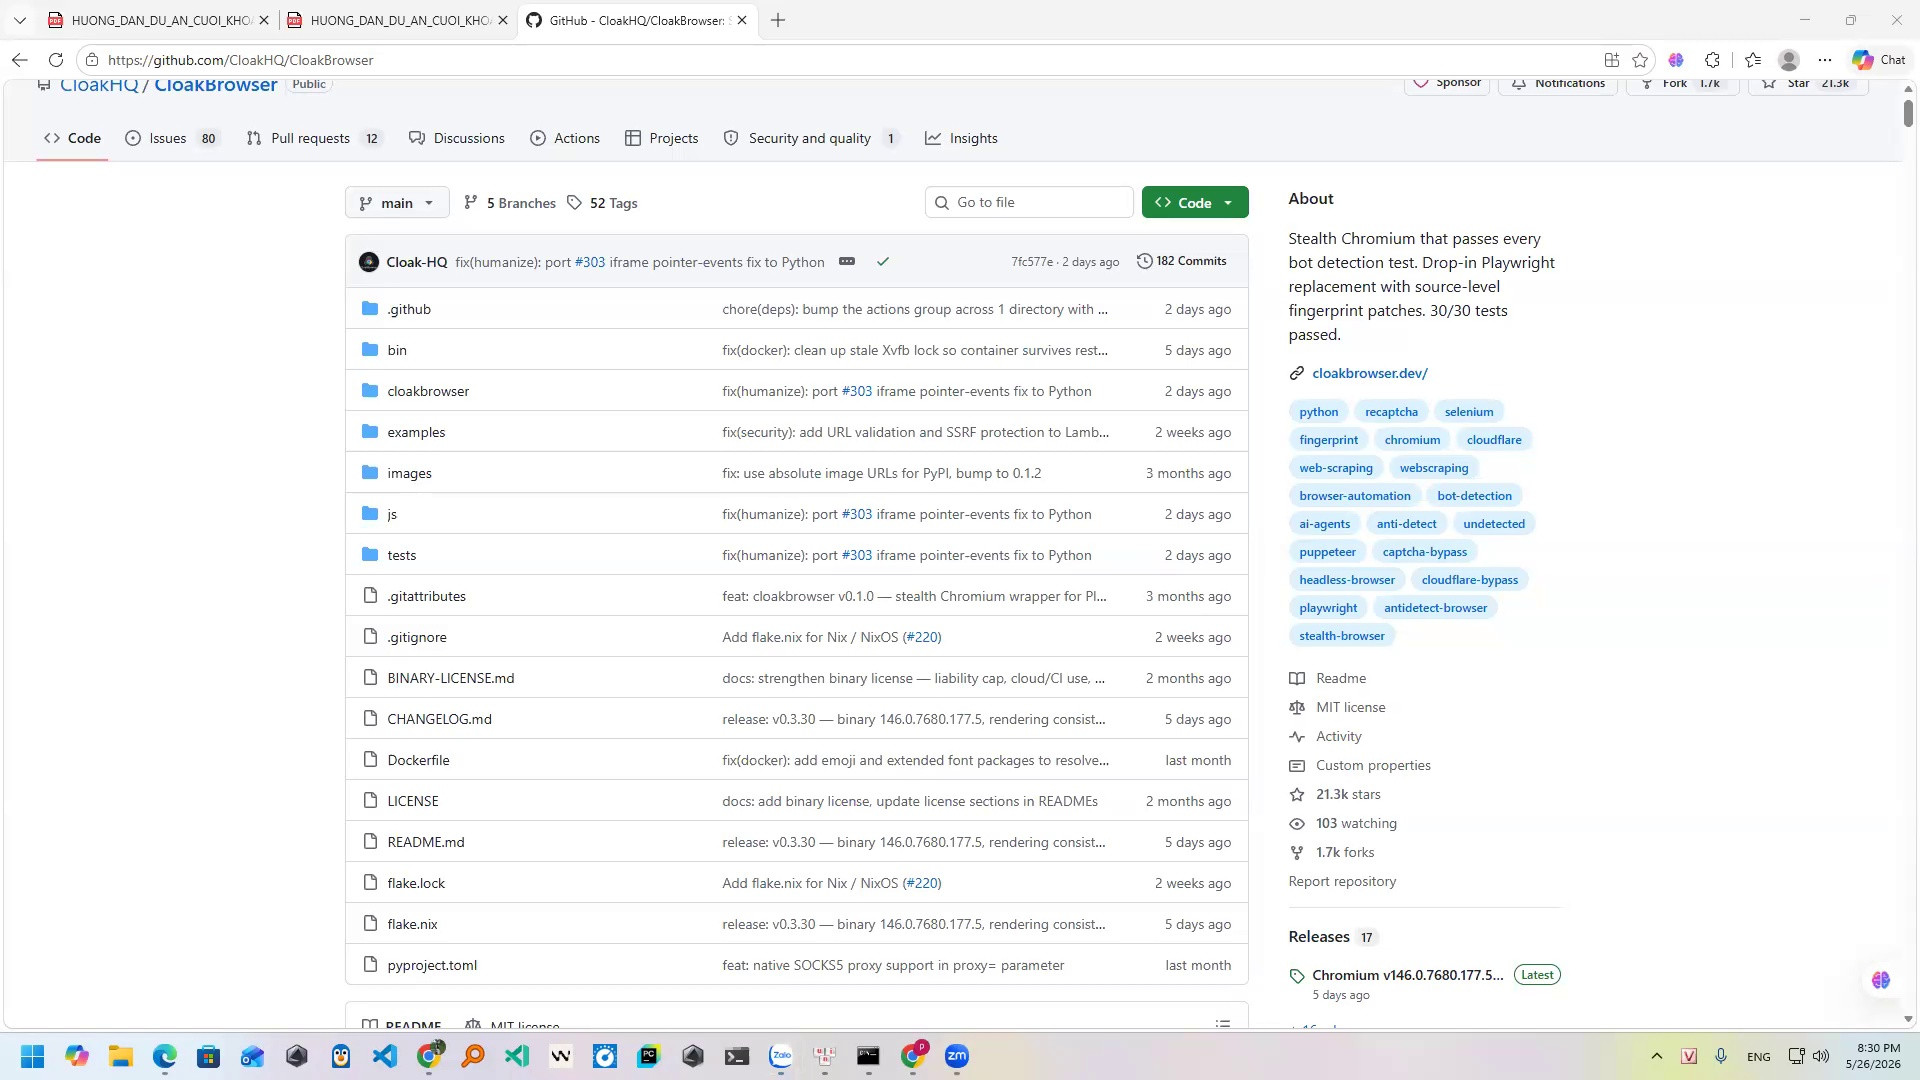
Task: Open the Pull requests tab
Action: (314, 138)
